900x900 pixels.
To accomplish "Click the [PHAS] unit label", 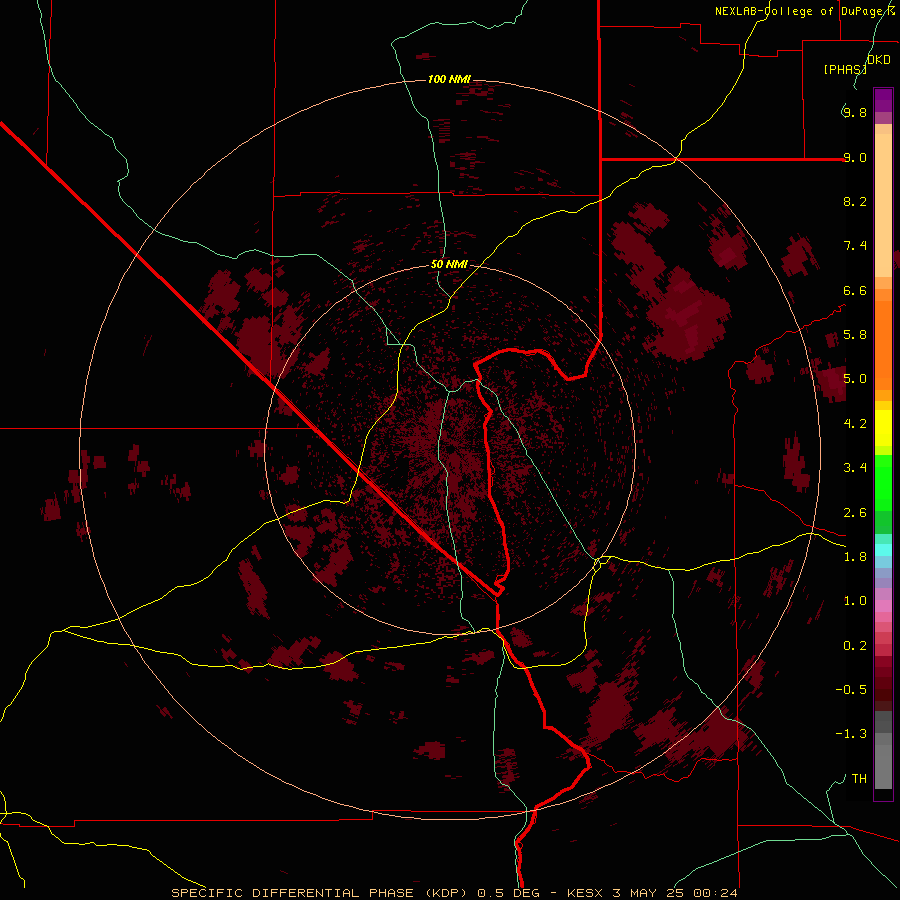I will click(845, 69).
